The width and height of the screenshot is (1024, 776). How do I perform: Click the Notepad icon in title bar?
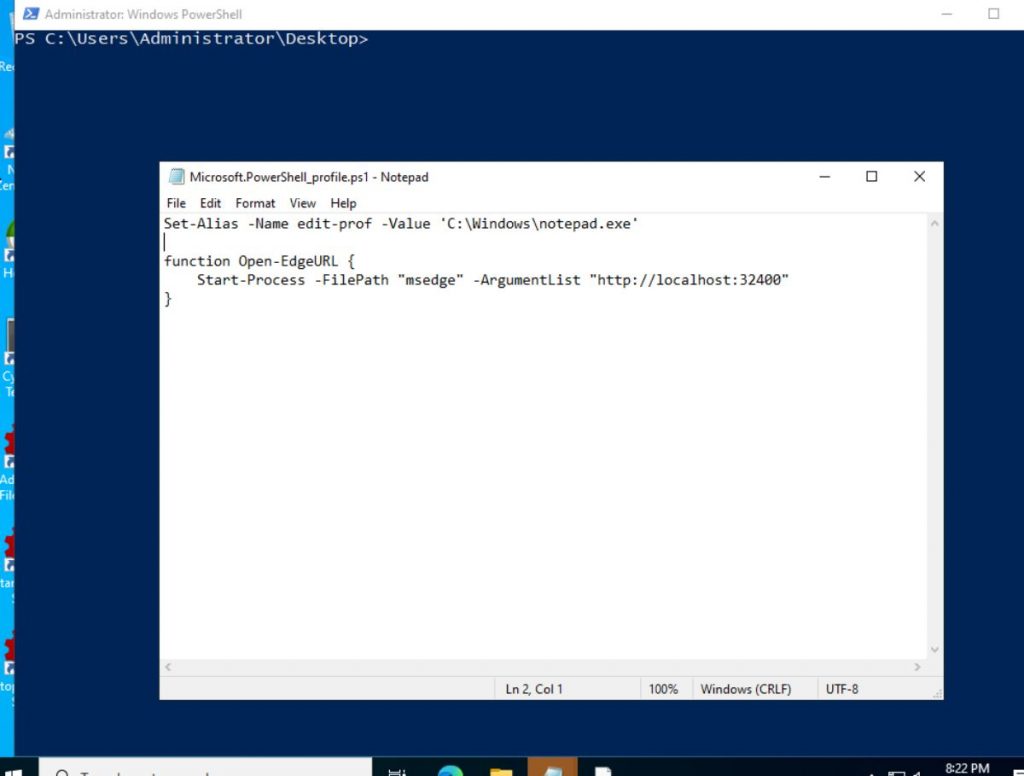click(177, 177)
